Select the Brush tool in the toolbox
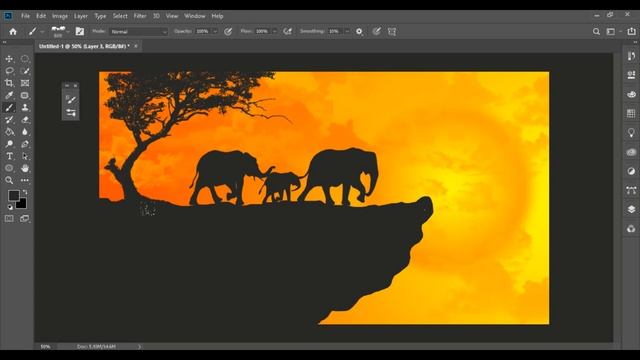Viewport: 640px width, 360px height. (x=9, y=108)
